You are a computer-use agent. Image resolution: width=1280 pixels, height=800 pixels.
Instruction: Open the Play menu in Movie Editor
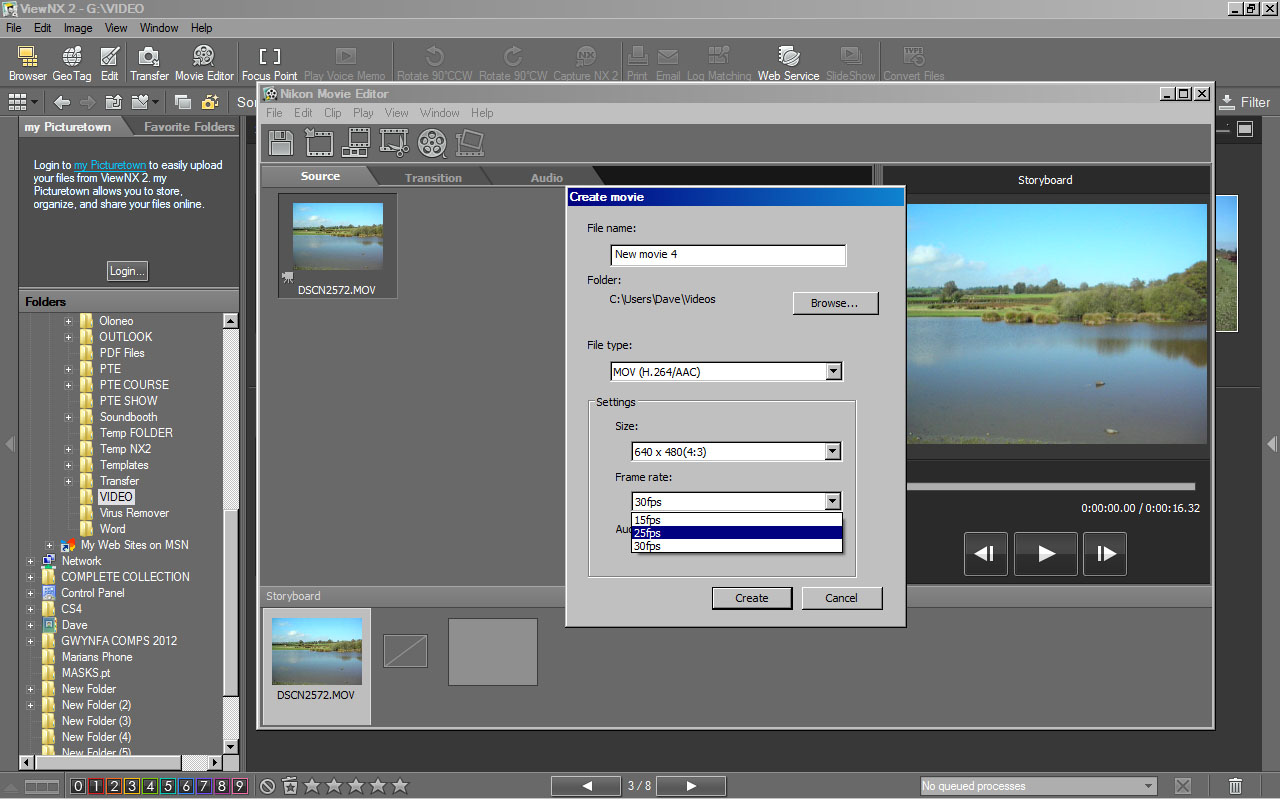pyautogui.click(x=363, y=113)
